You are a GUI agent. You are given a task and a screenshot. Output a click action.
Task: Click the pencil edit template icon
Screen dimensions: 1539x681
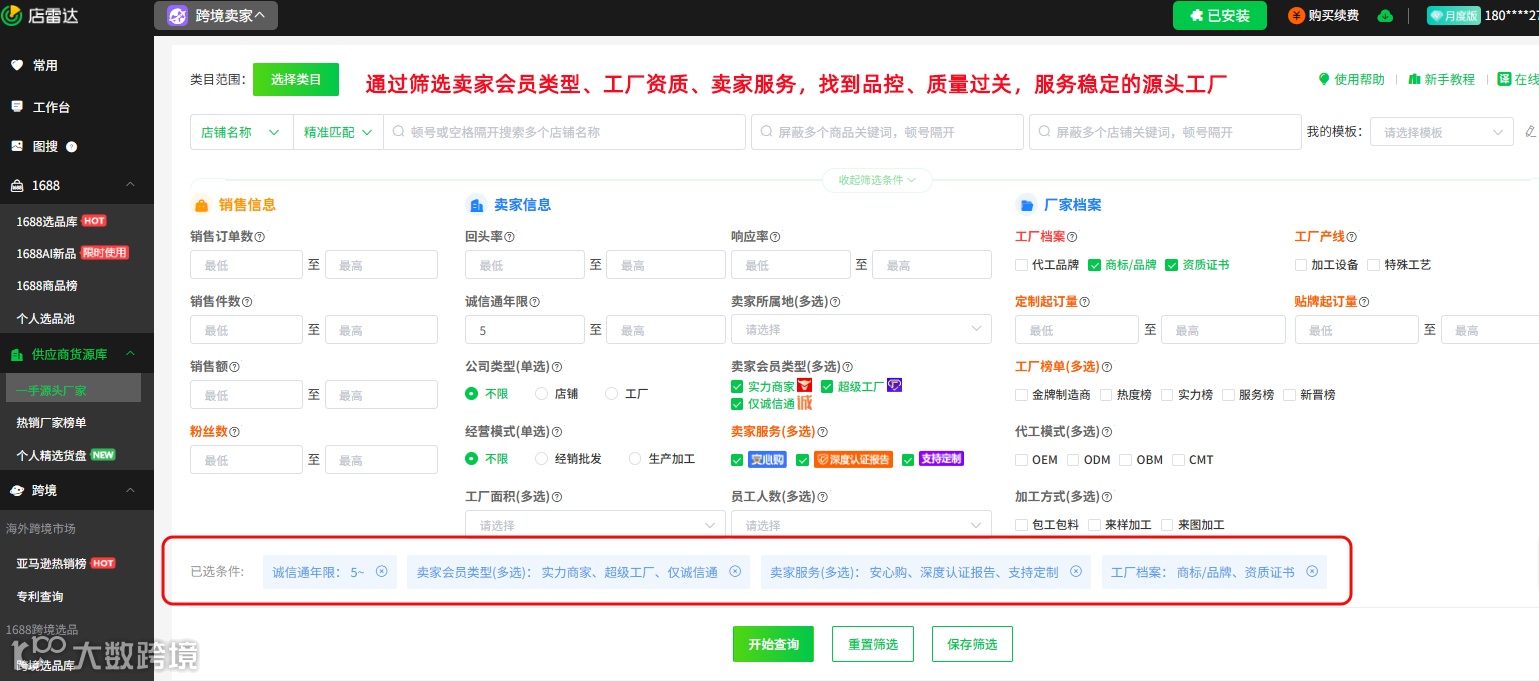tap(1530, 132)
